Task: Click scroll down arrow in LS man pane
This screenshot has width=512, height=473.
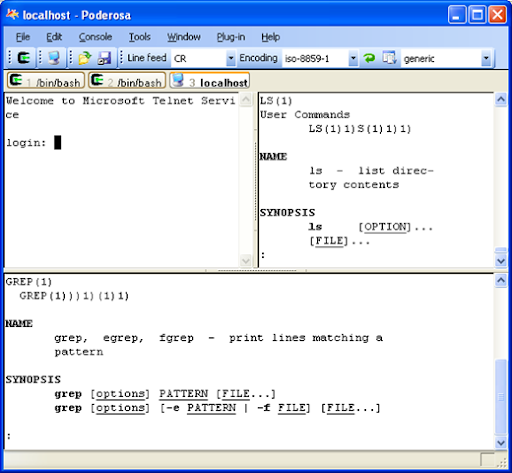Action: pyautogui.click(x=501, y=260)
